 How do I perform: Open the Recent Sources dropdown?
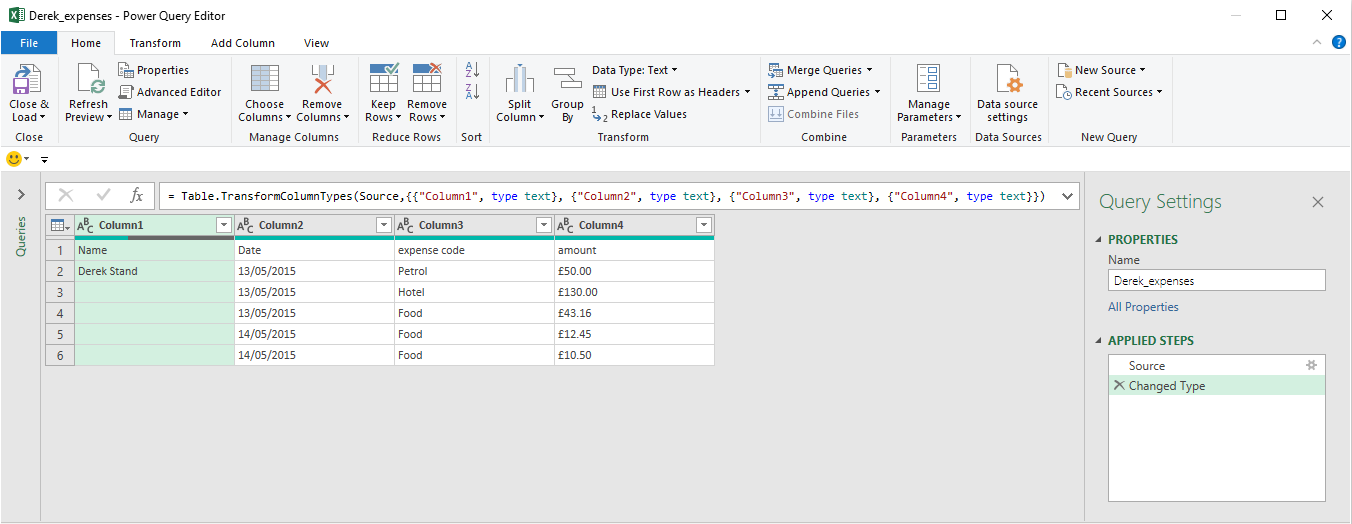click(1110, 92)
